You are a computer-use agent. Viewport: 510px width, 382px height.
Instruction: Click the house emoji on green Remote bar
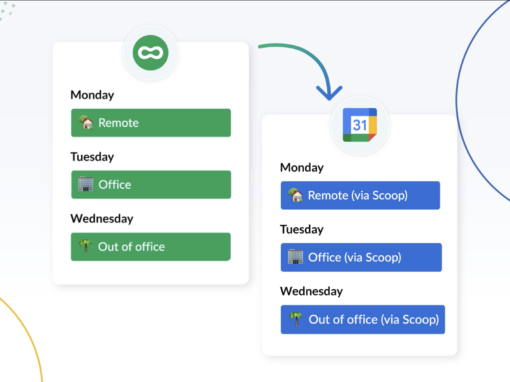coord(86,122)
